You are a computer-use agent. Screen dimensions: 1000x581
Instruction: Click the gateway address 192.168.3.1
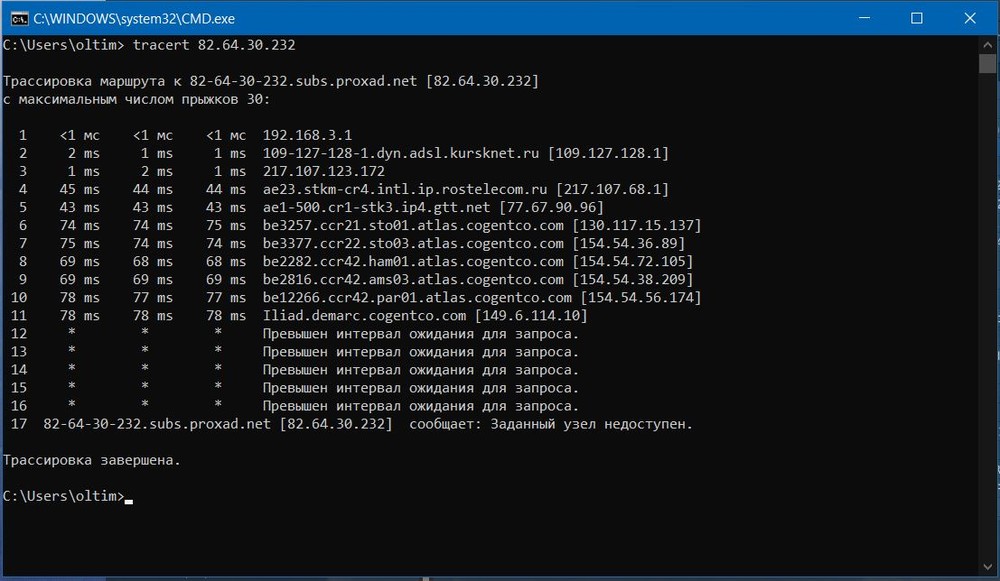[307, 135]
